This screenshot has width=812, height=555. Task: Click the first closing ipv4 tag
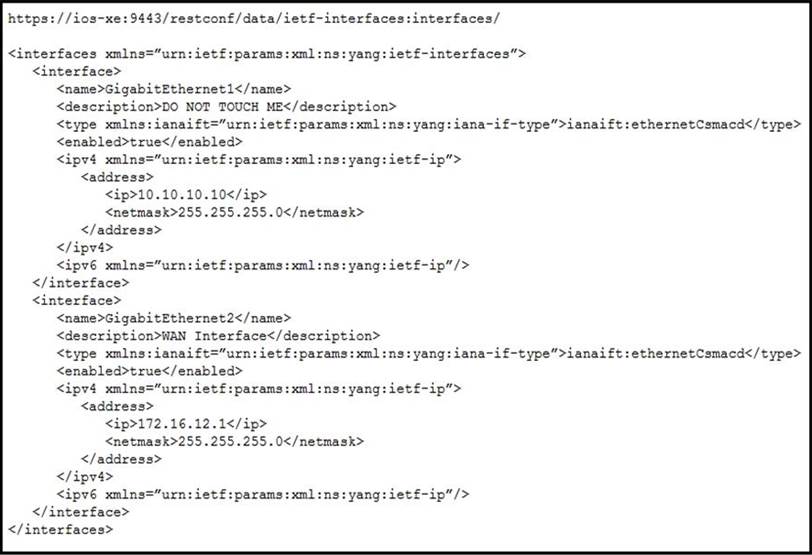point(84,247)
